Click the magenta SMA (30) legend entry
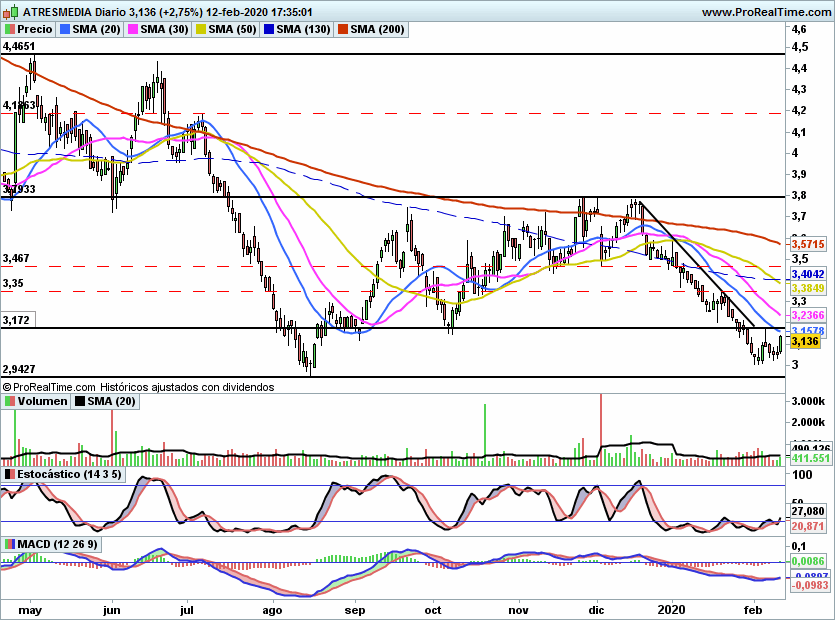 click(x=158, y=29)
